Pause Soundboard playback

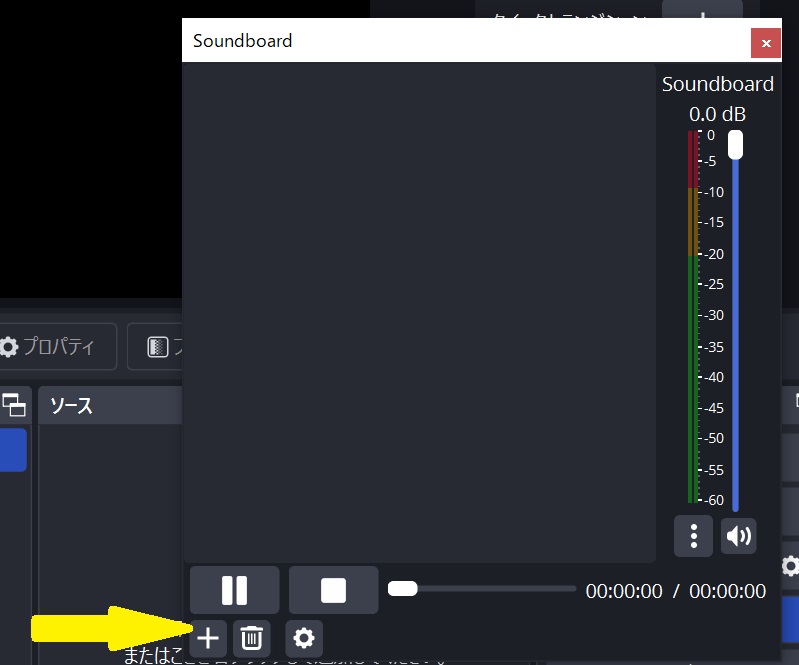[x=234, y=590]
